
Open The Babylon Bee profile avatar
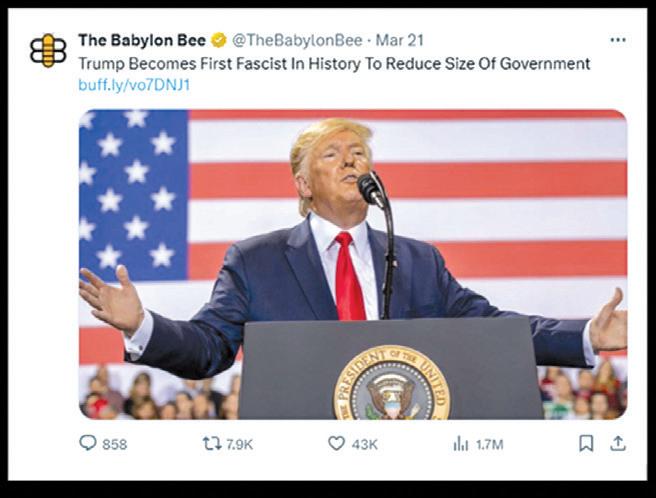click(48, 51)
